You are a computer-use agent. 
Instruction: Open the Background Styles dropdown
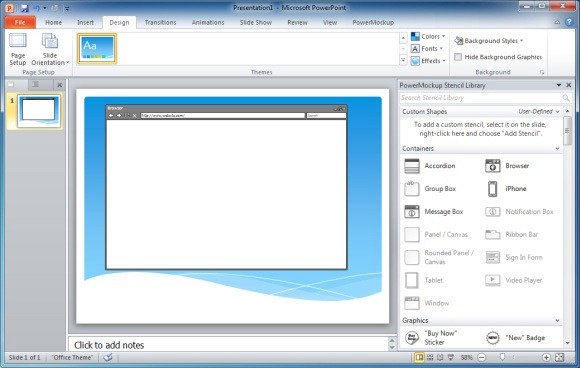point(489,41)
